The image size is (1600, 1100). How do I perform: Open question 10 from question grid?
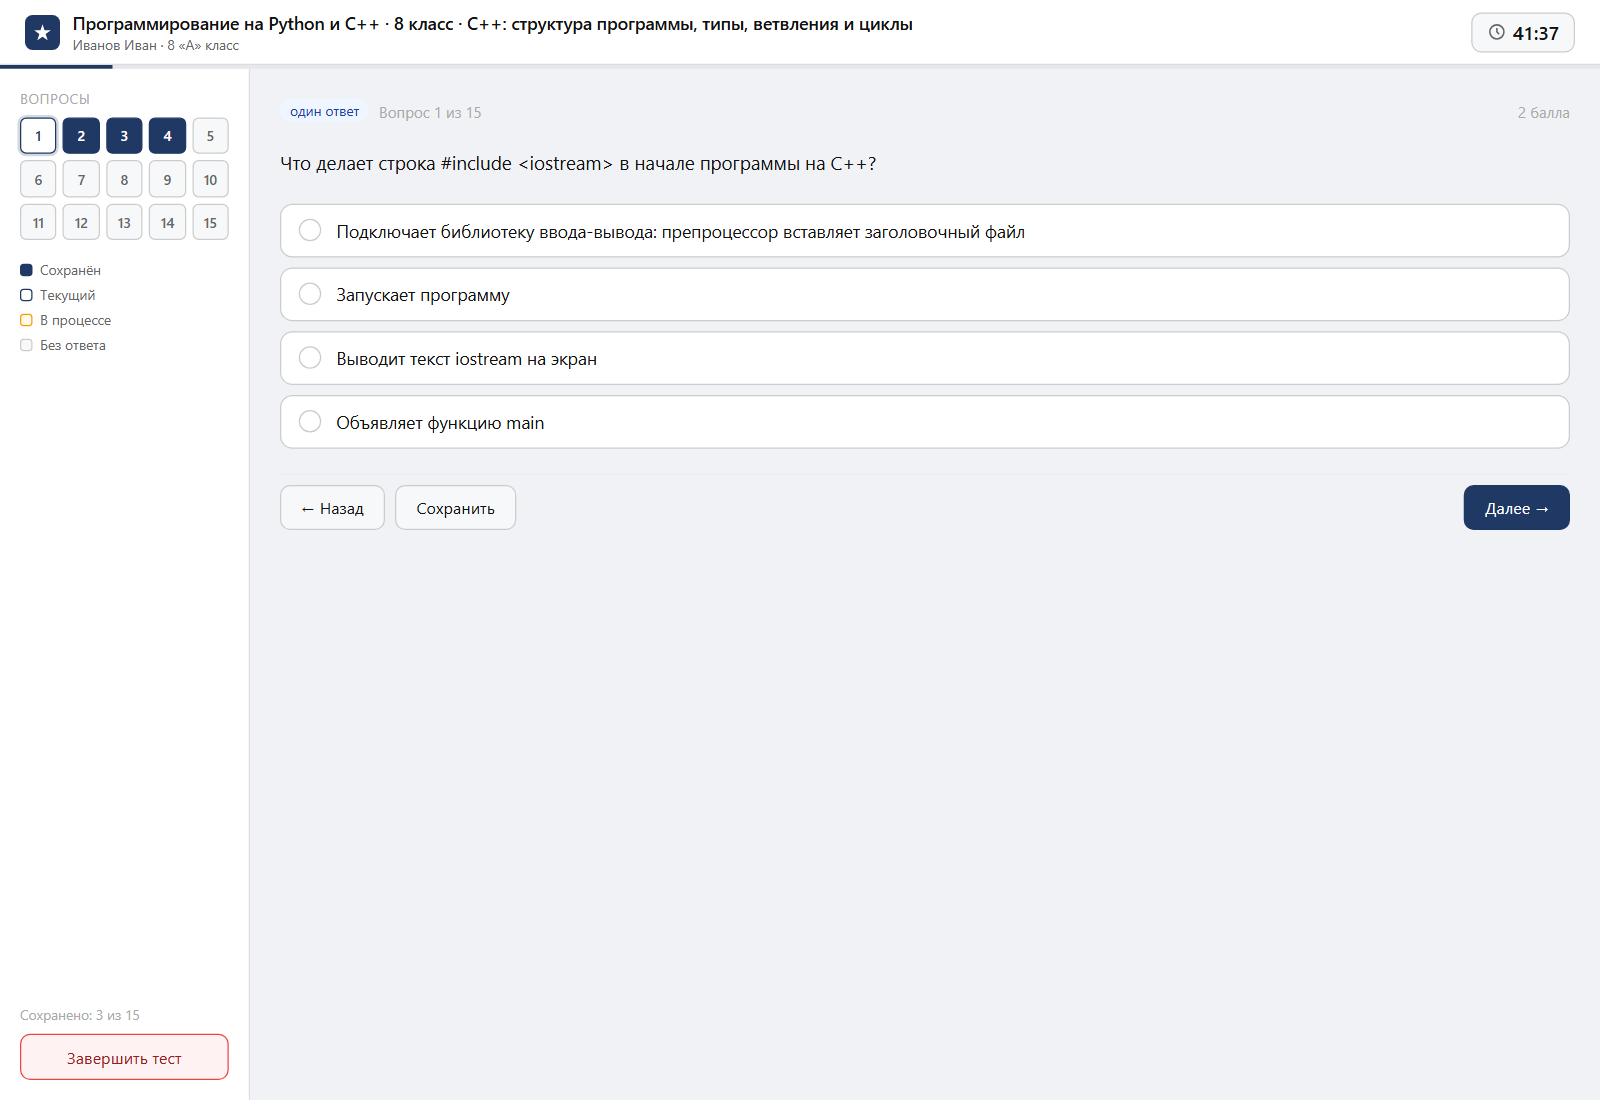pos(210,180)
